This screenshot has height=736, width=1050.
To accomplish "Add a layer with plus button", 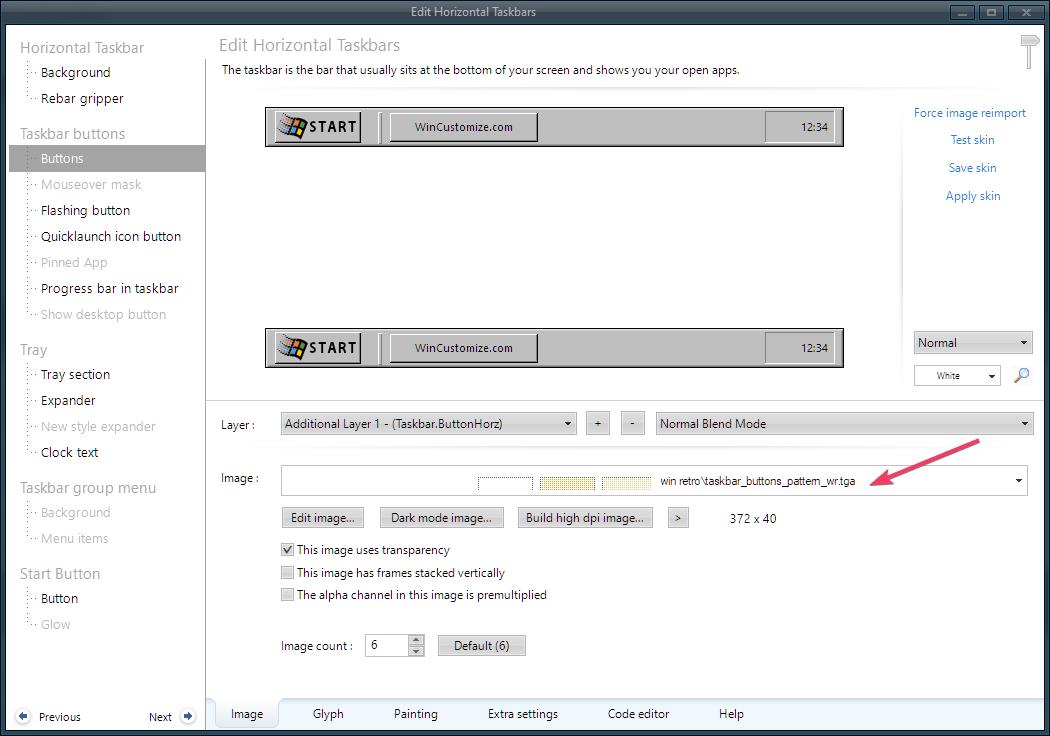I will (597, 424).
